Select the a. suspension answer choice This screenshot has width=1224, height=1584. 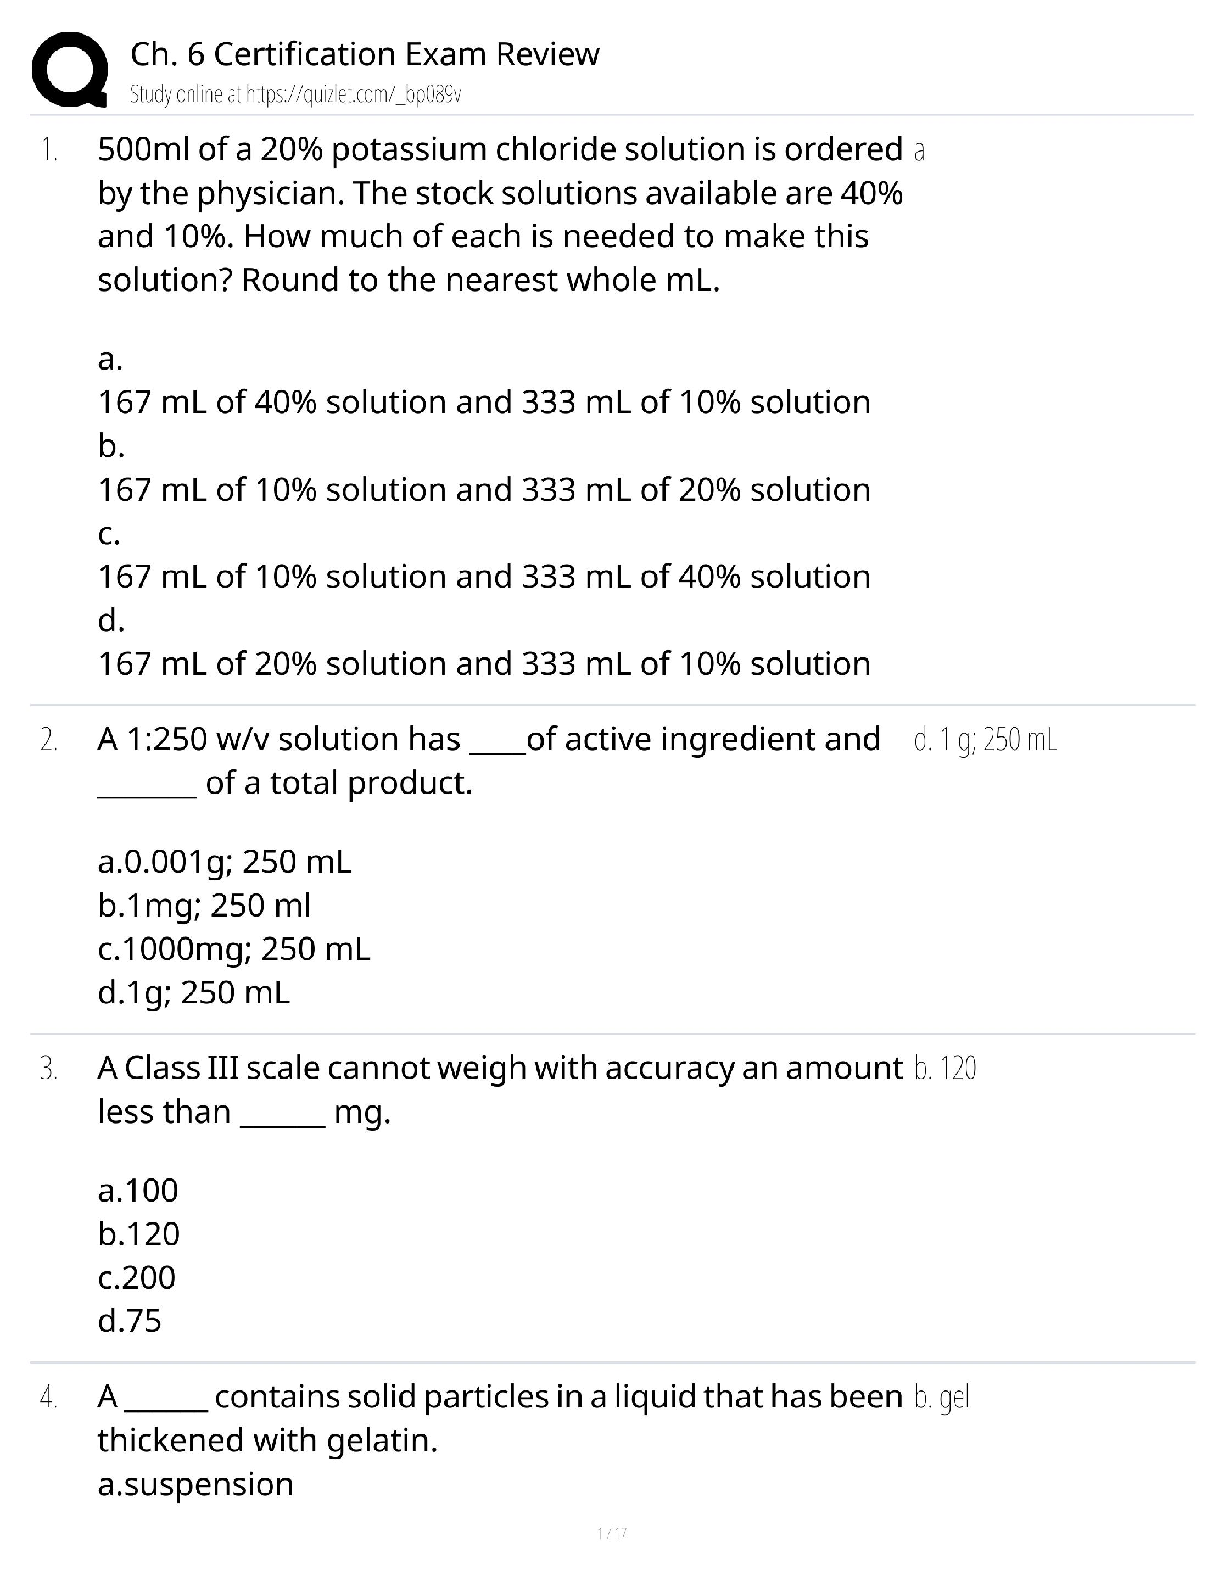196,1484
